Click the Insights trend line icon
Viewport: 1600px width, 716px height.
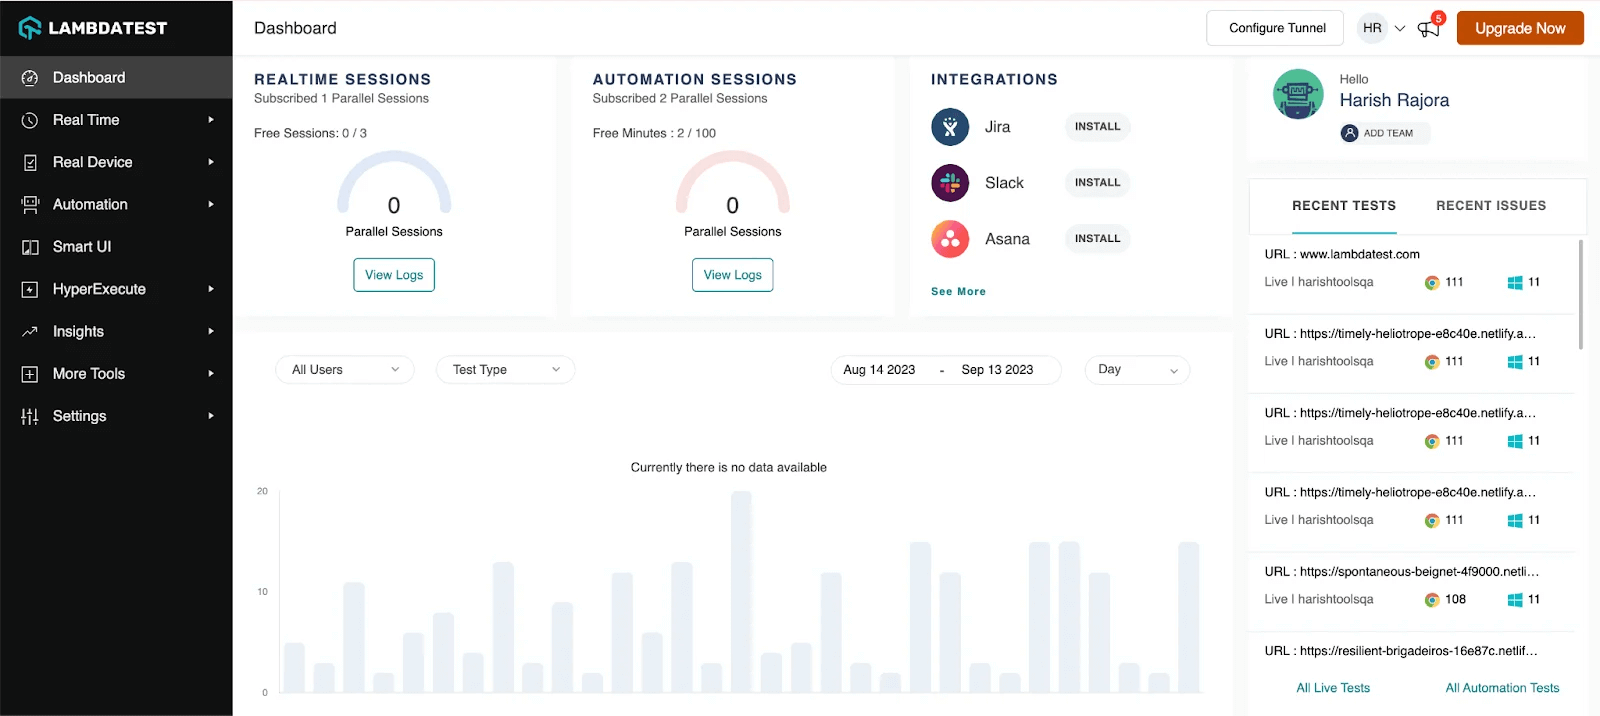click(x=30, y=331)
